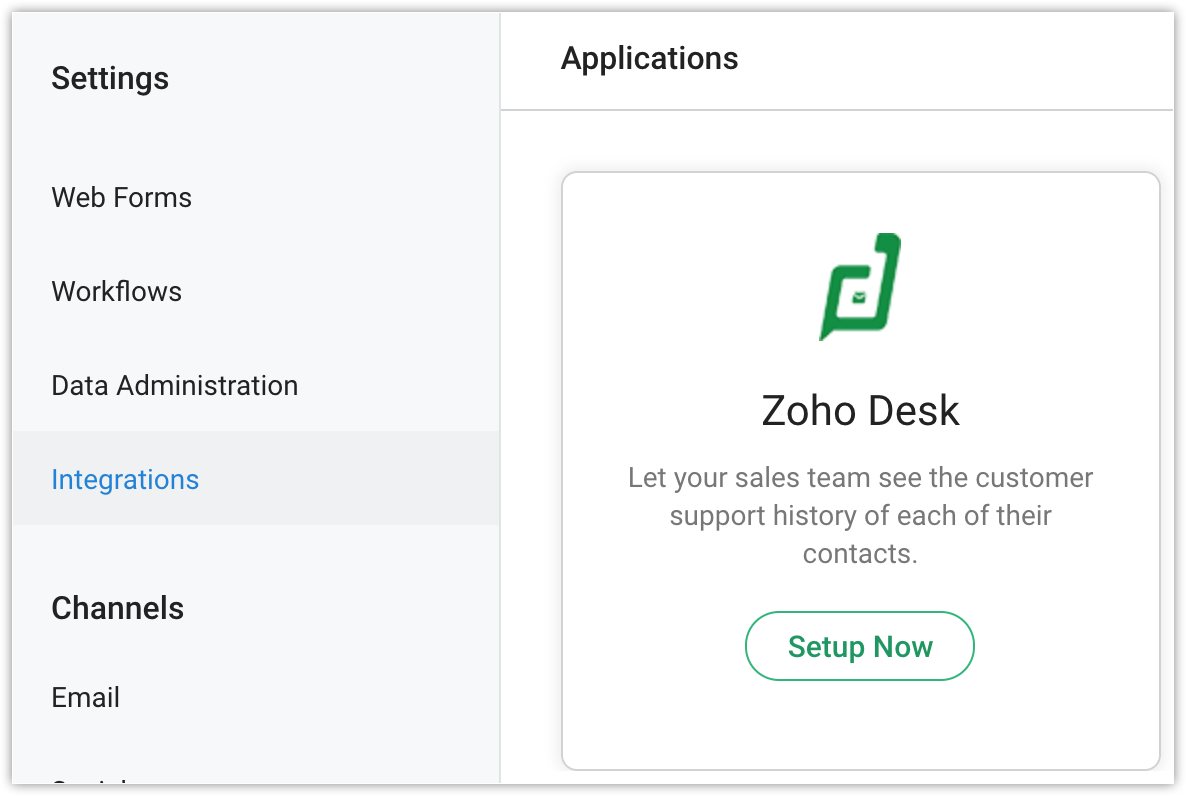Select the highlighted Integrations item
Screen dimensions: 1186x796
click(x=125, y=479)
